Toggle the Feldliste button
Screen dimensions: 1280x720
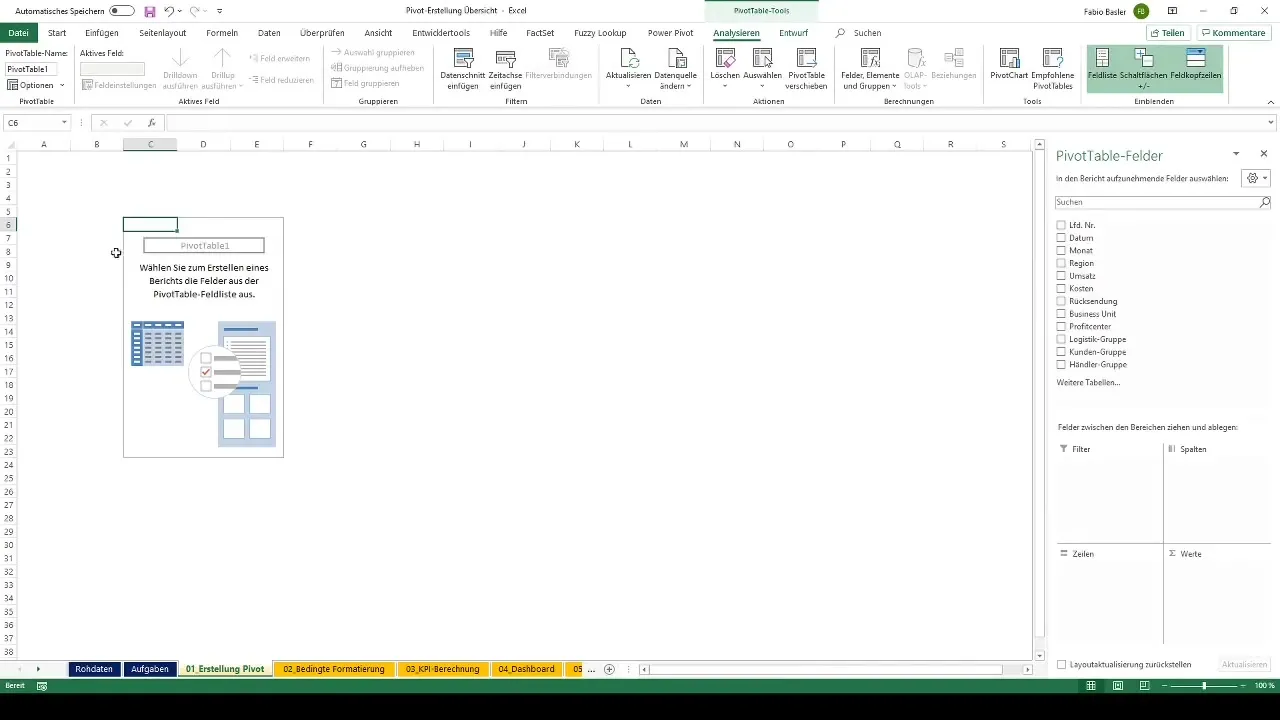point(1102,68)
